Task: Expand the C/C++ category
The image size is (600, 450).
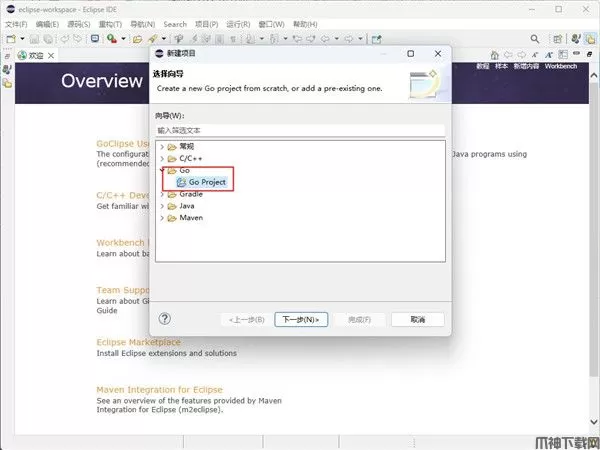Action: coord(162,159)
